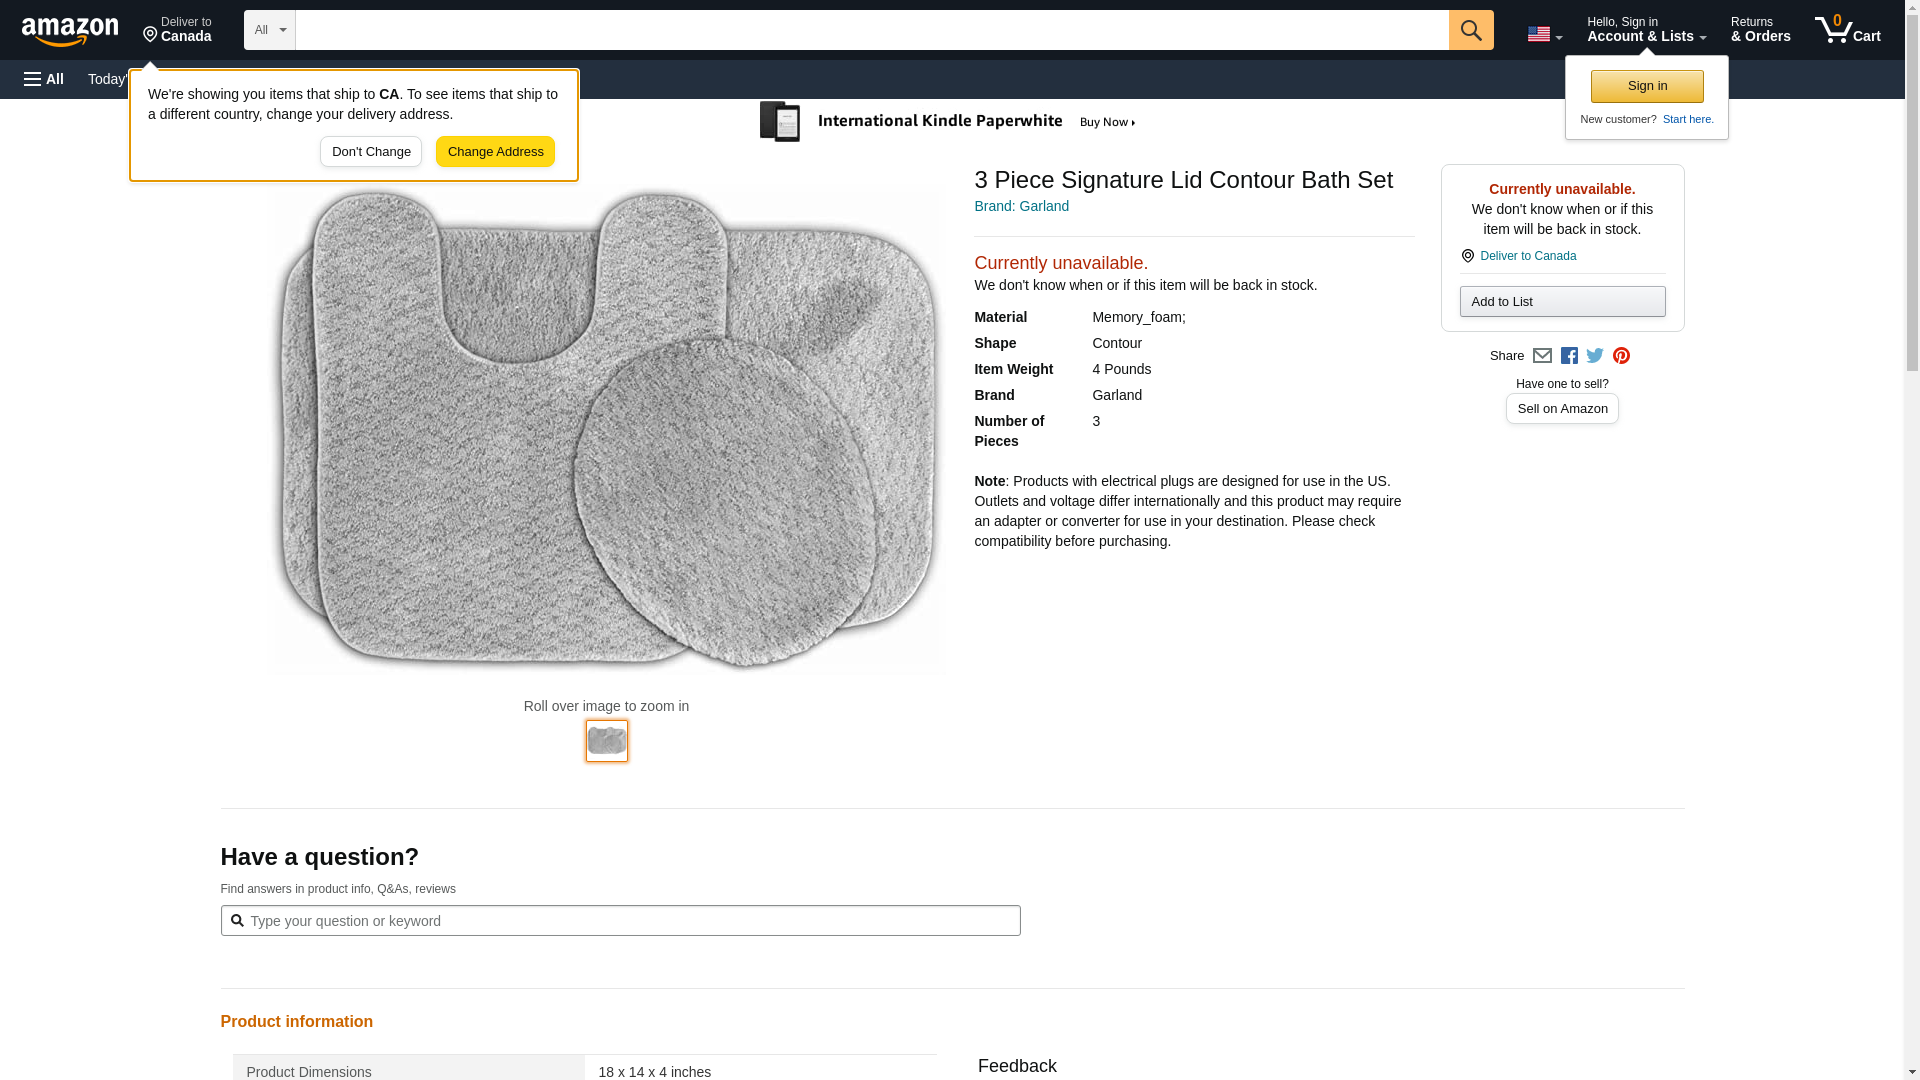Open the Brand: Garland link
The width and height of the screenshot is (1920, 1080).
1021,206
